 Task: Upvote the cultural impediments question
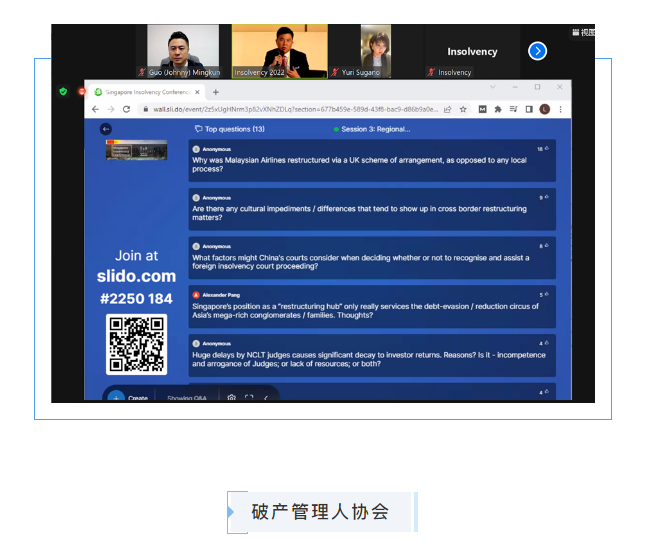546,198
